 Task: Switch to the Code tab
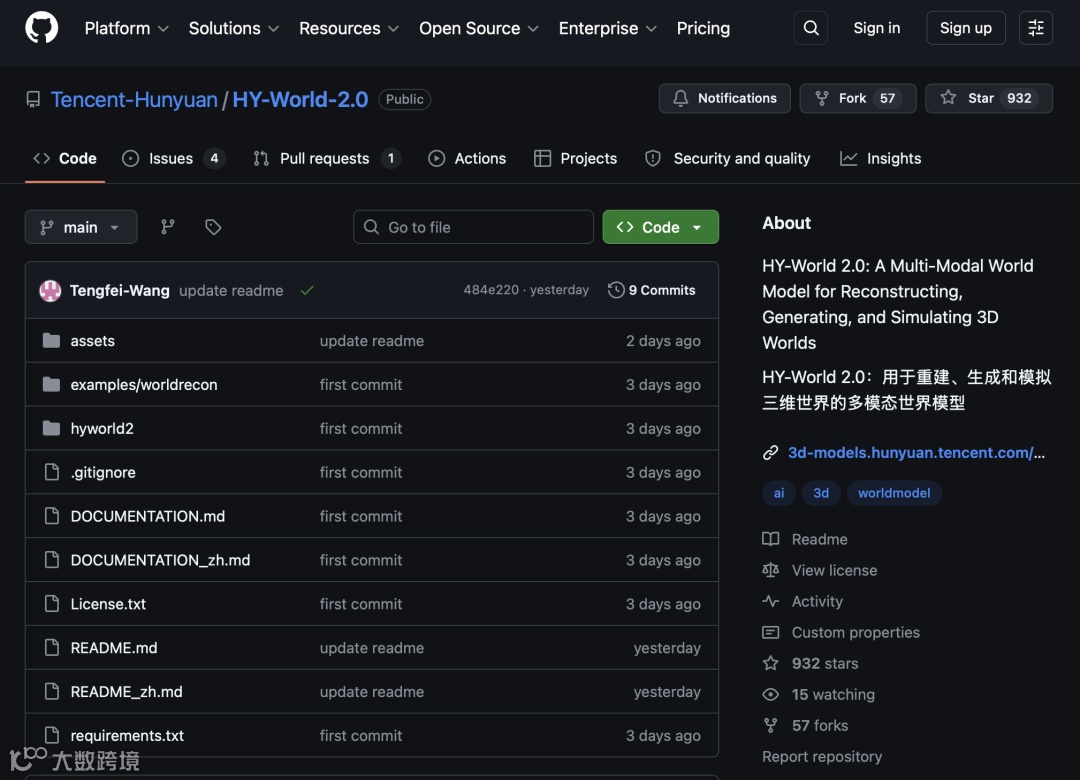65,158
